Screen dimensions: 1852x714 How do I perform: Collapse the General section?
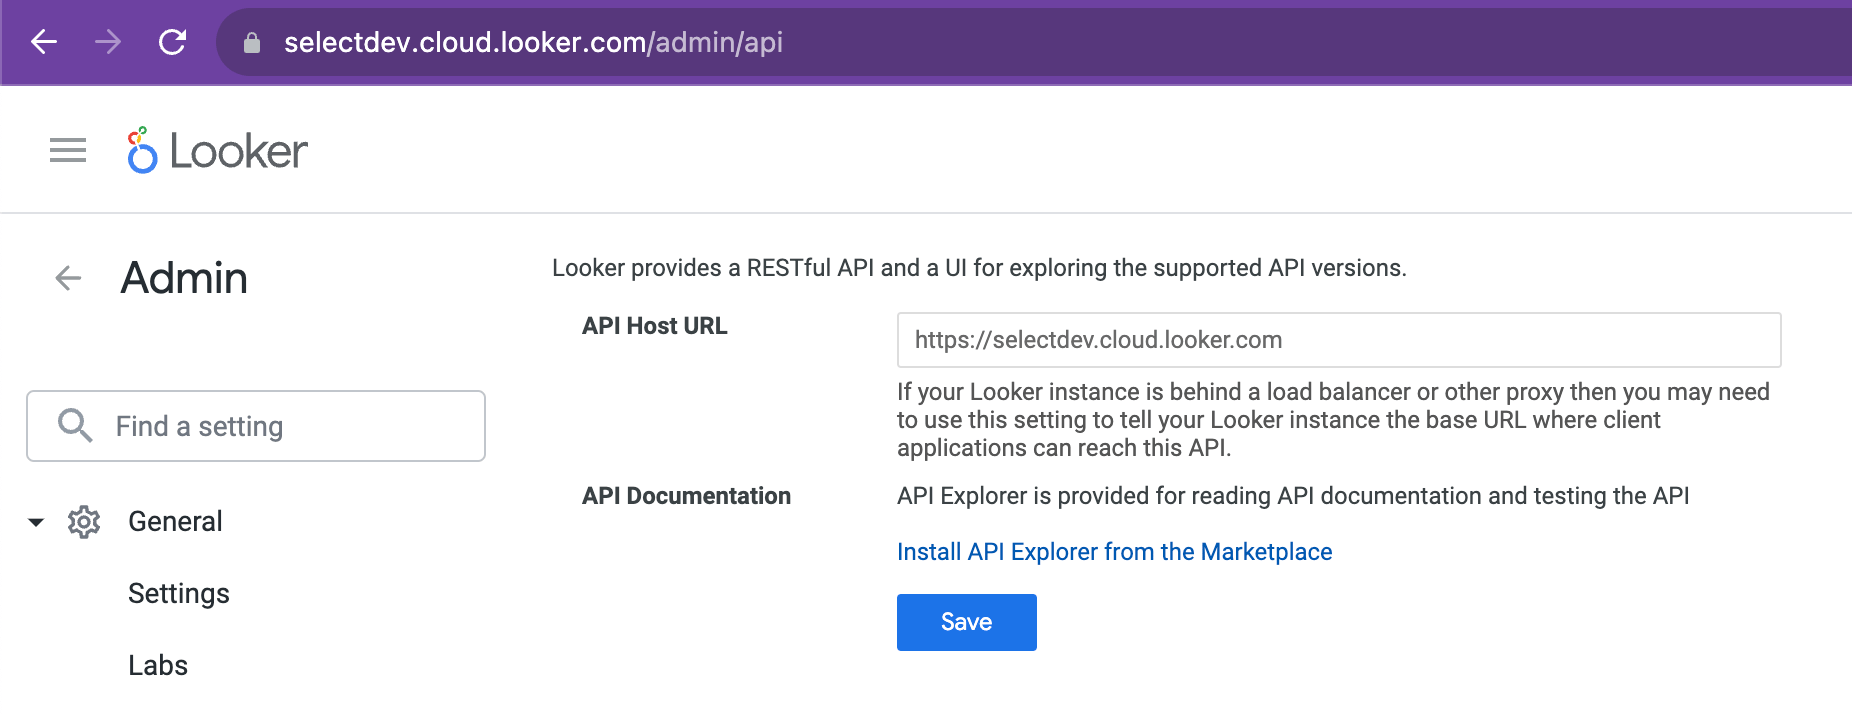(x=36, y=522)
